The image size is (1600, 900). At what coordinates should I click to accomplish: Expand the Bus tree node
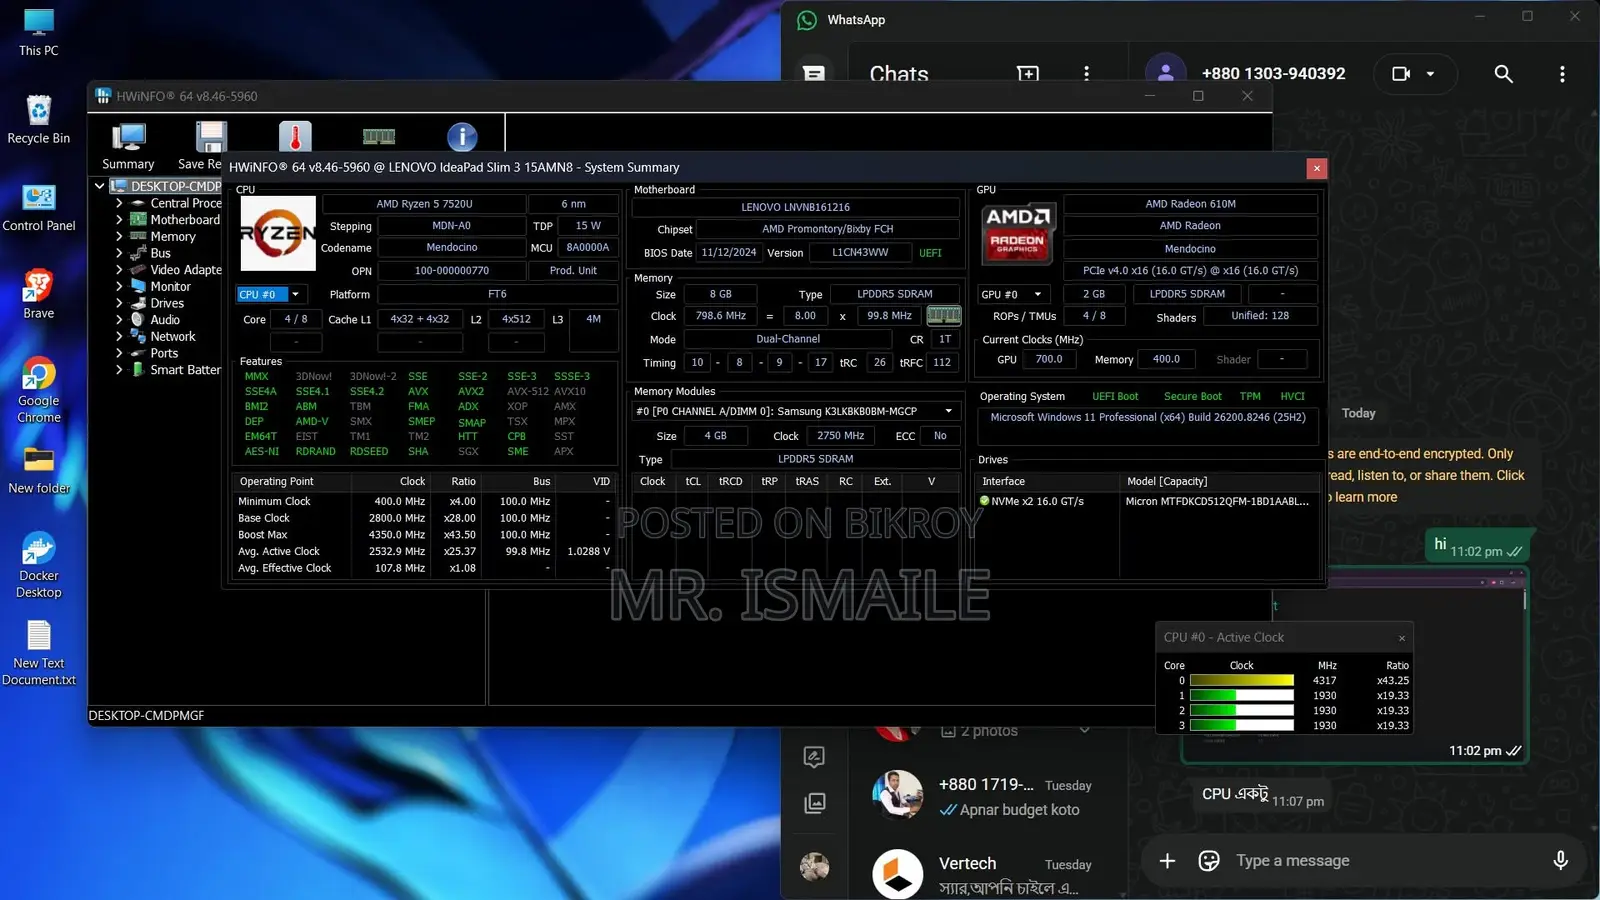[x=119, y=253]
